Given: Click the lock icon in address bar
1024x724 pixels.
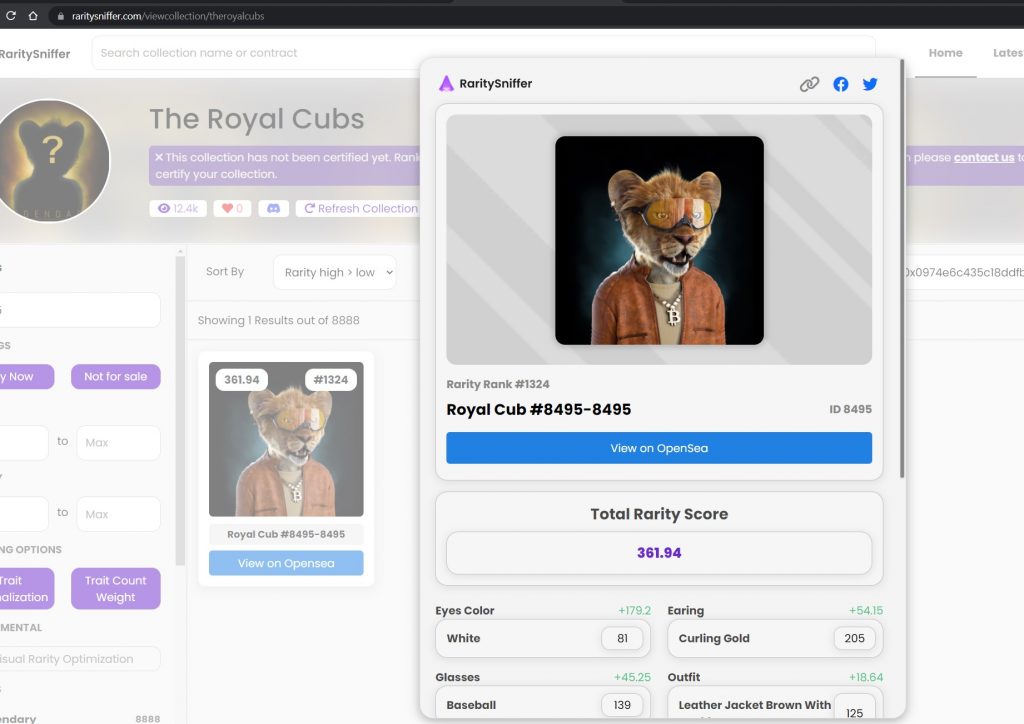Looking at the screenshot, I should [x=61, y=16].
